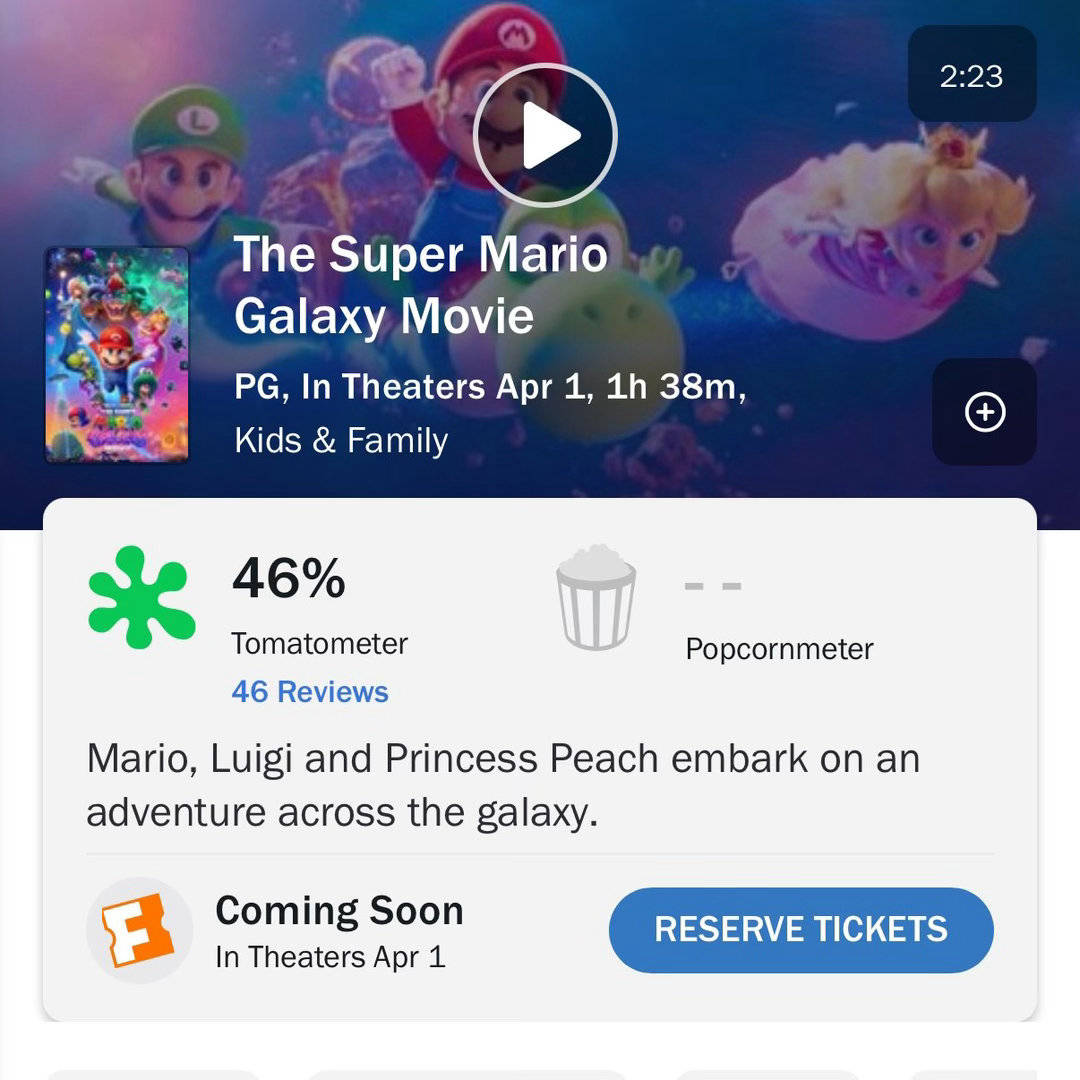The width and height of the screenshot is (1080, 1080).
Task: Select the Coming Soon heading
Action: click(x=340, y=911)
